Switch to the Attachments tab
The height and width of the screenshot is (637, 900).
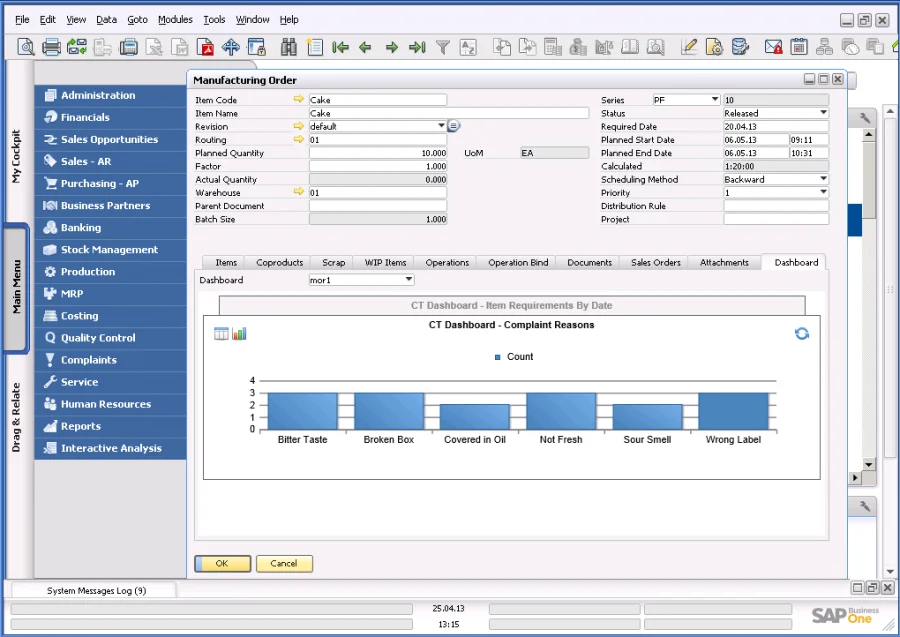724,262
